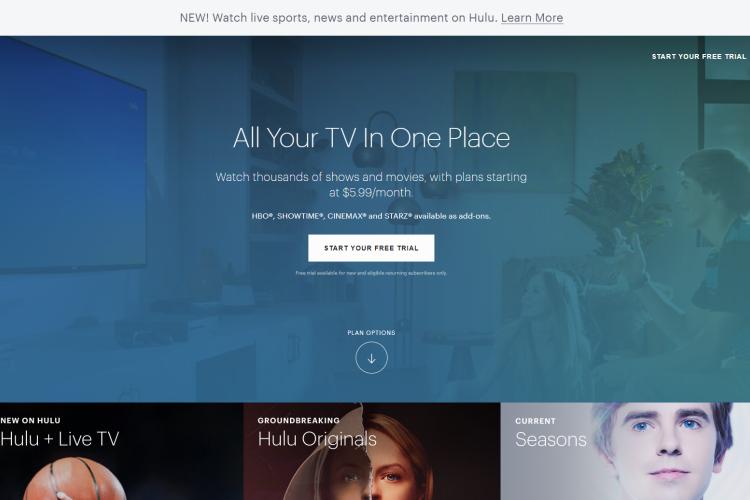Click the Groundbreaking label
The height and width of the screenshot is (500, 750).
(298, 421)
